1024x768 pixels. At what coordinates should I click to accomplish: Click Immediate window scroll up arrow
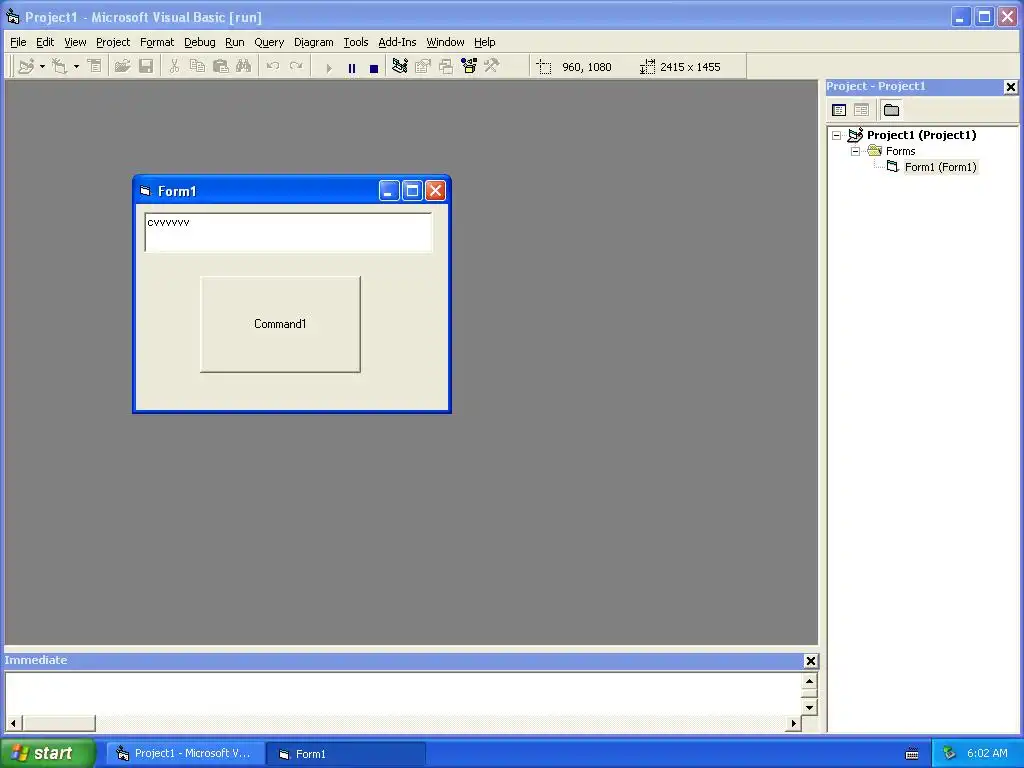[809, 681]
